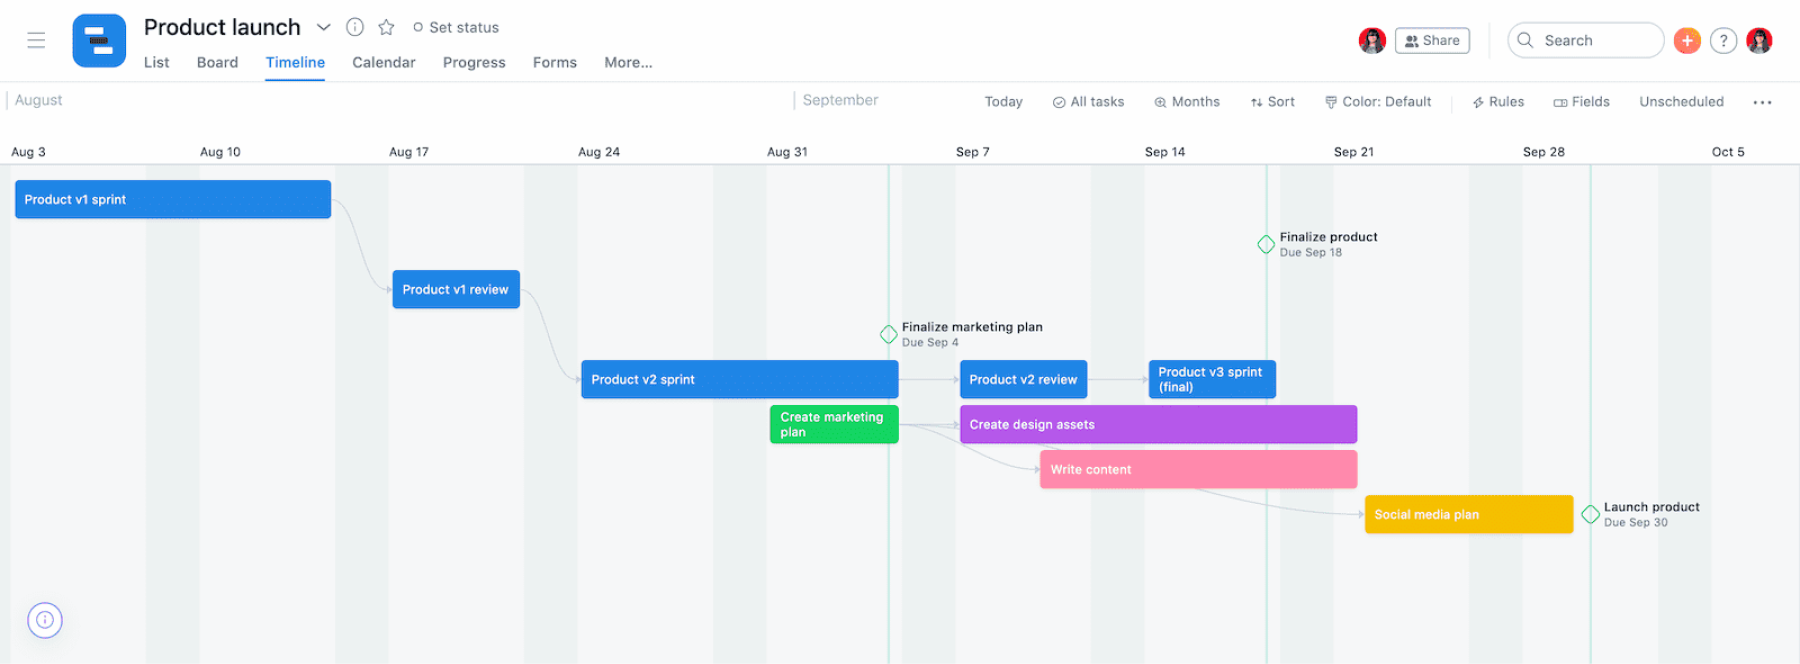The image size is (1800, 664).
Task: Change the Months zoom level
Action: pos(1187,101)
